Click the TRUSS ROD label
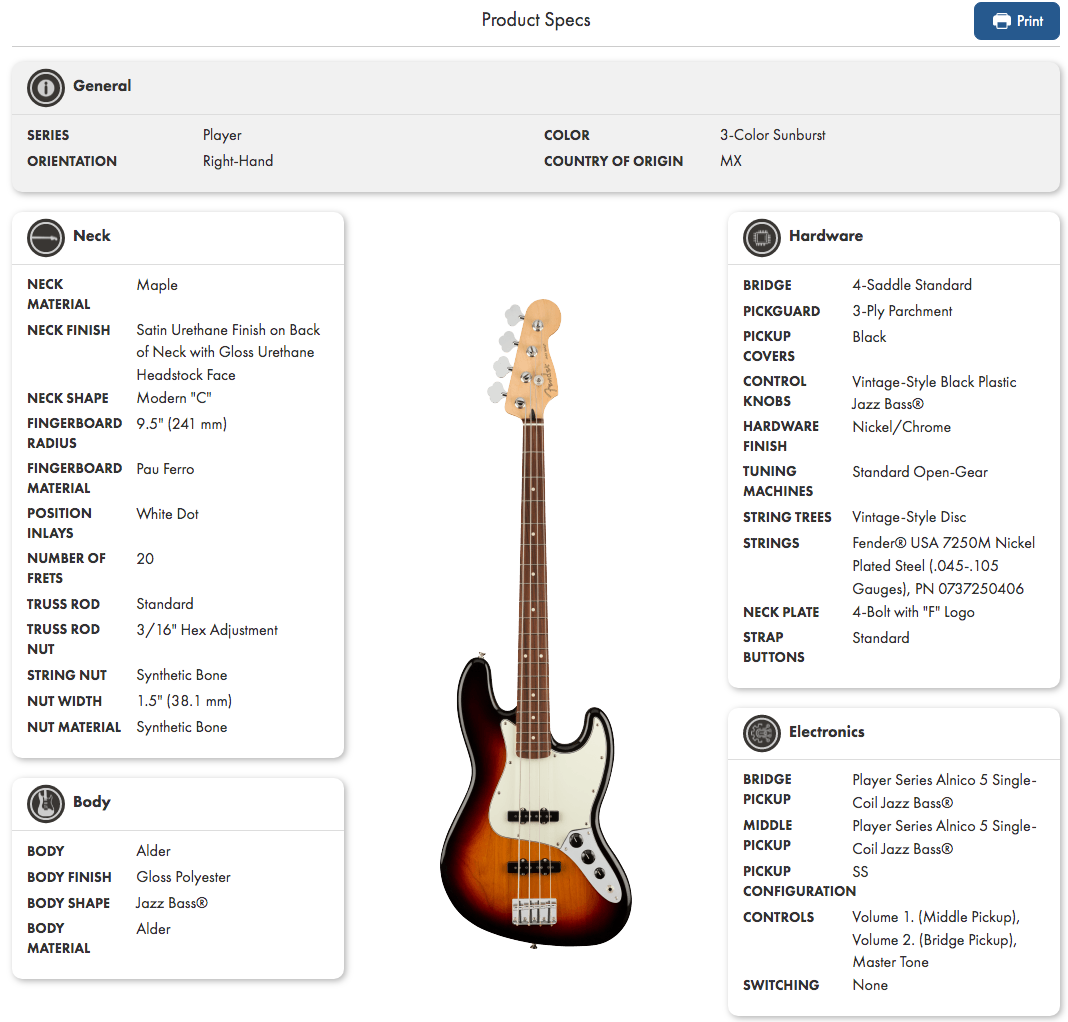 coord(63,604)
